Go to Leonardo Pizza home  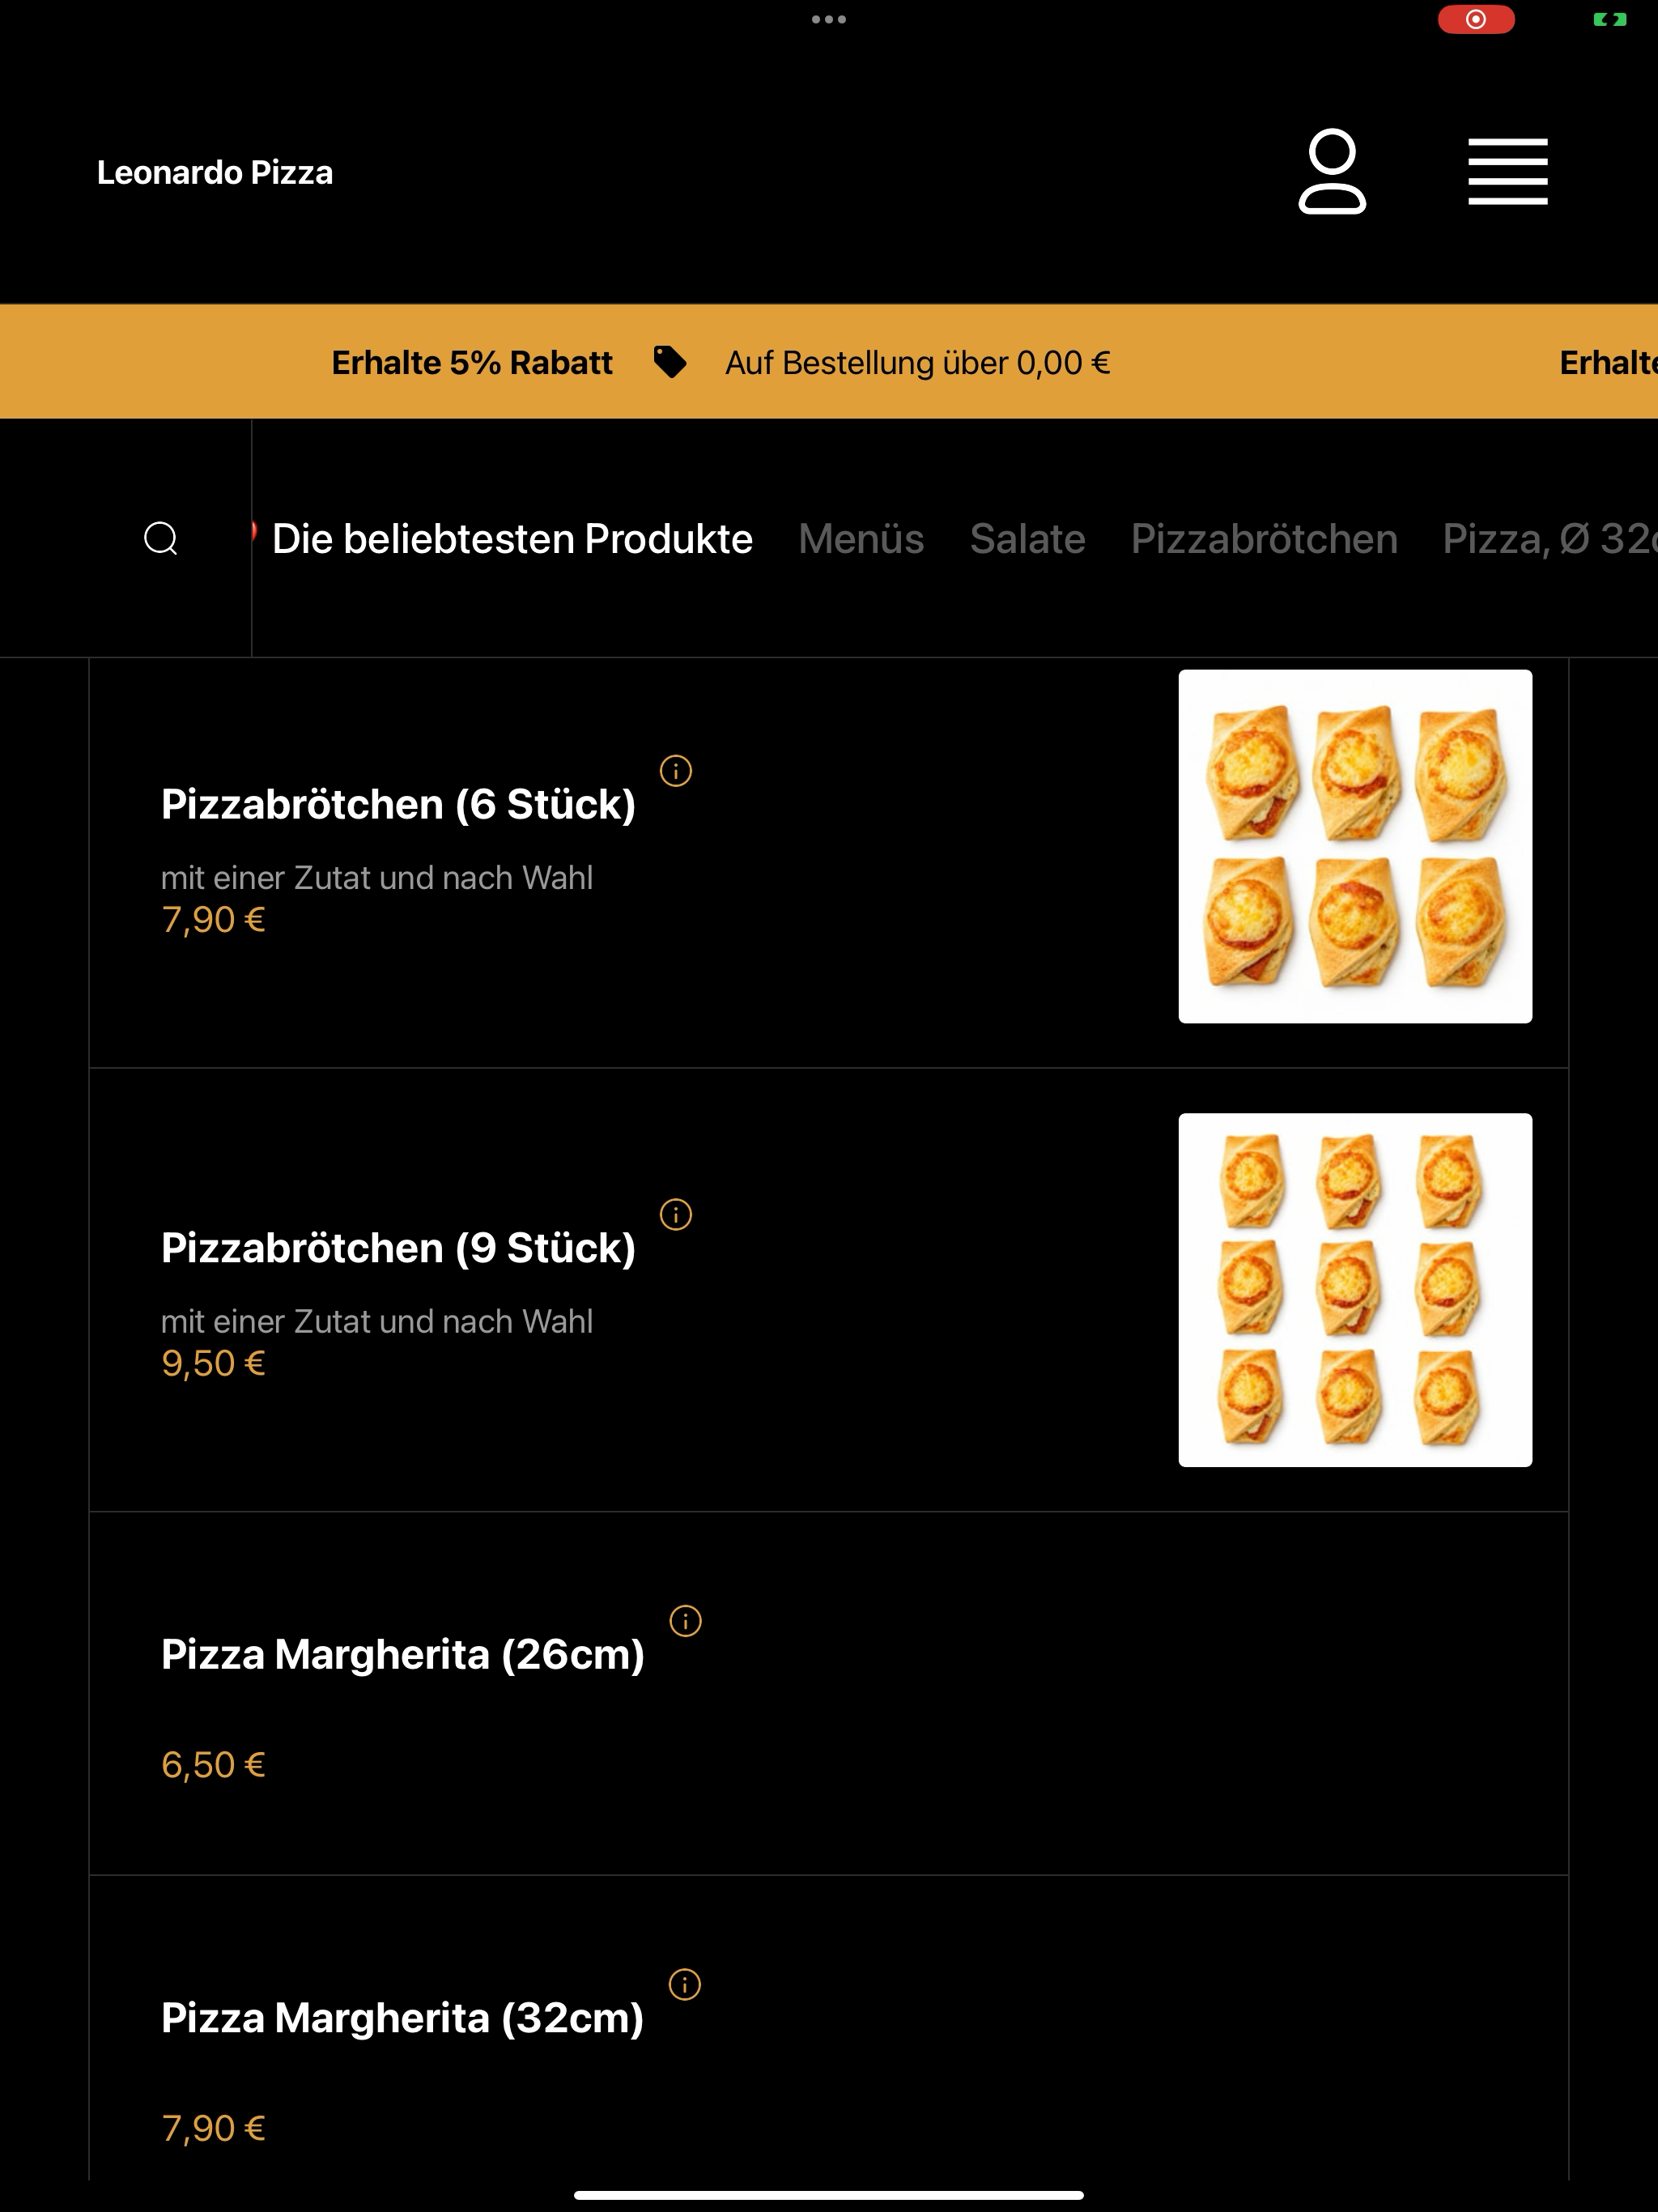[x=215, y=172]
